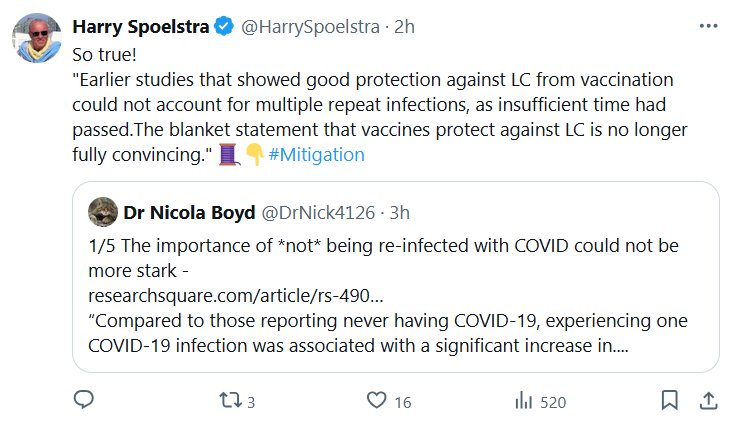Click Dr Nicola Boyd's small avatar
This screenshot has height=428, width=732.
click(101, 212)
